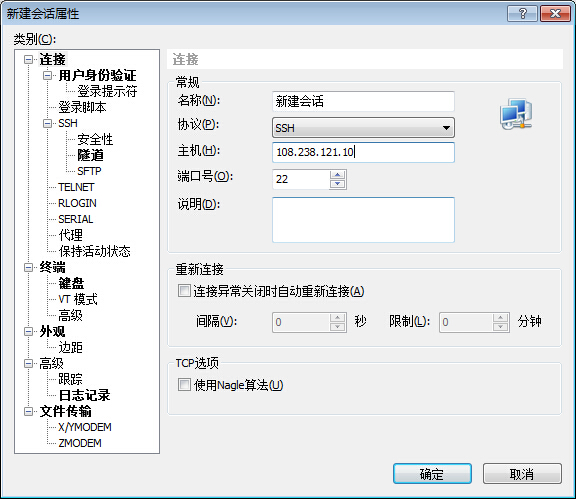Collapse the 外观 tree node
576x499 pixels.
[x=28, y=331]
